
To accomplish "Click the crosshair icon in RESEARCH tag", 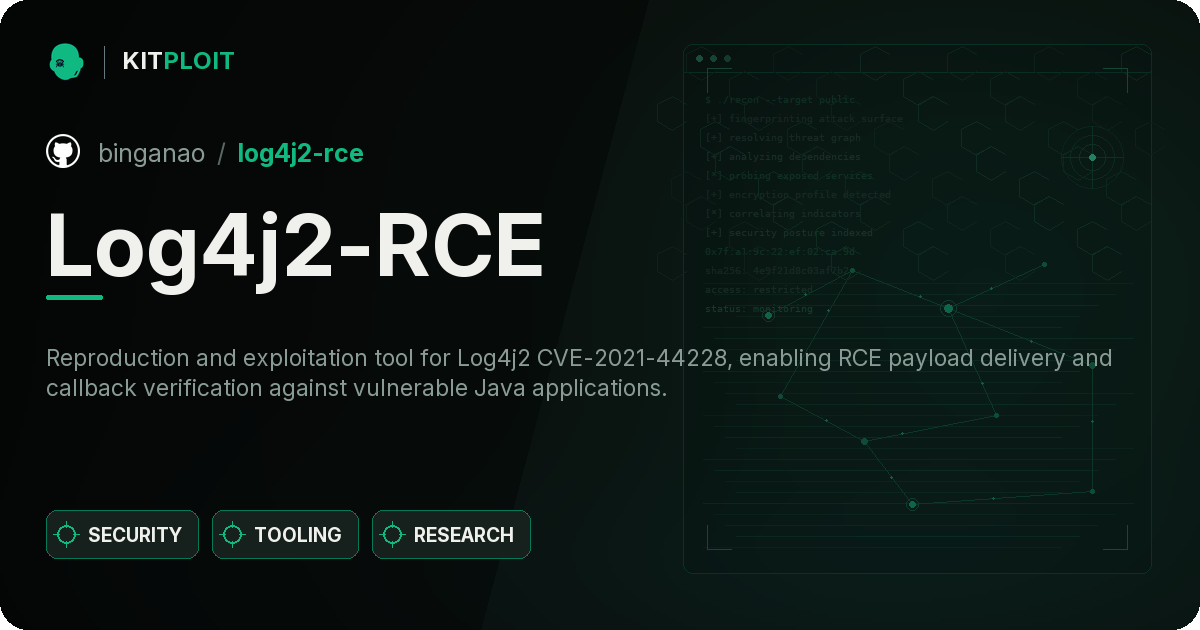I will [393, 535].
